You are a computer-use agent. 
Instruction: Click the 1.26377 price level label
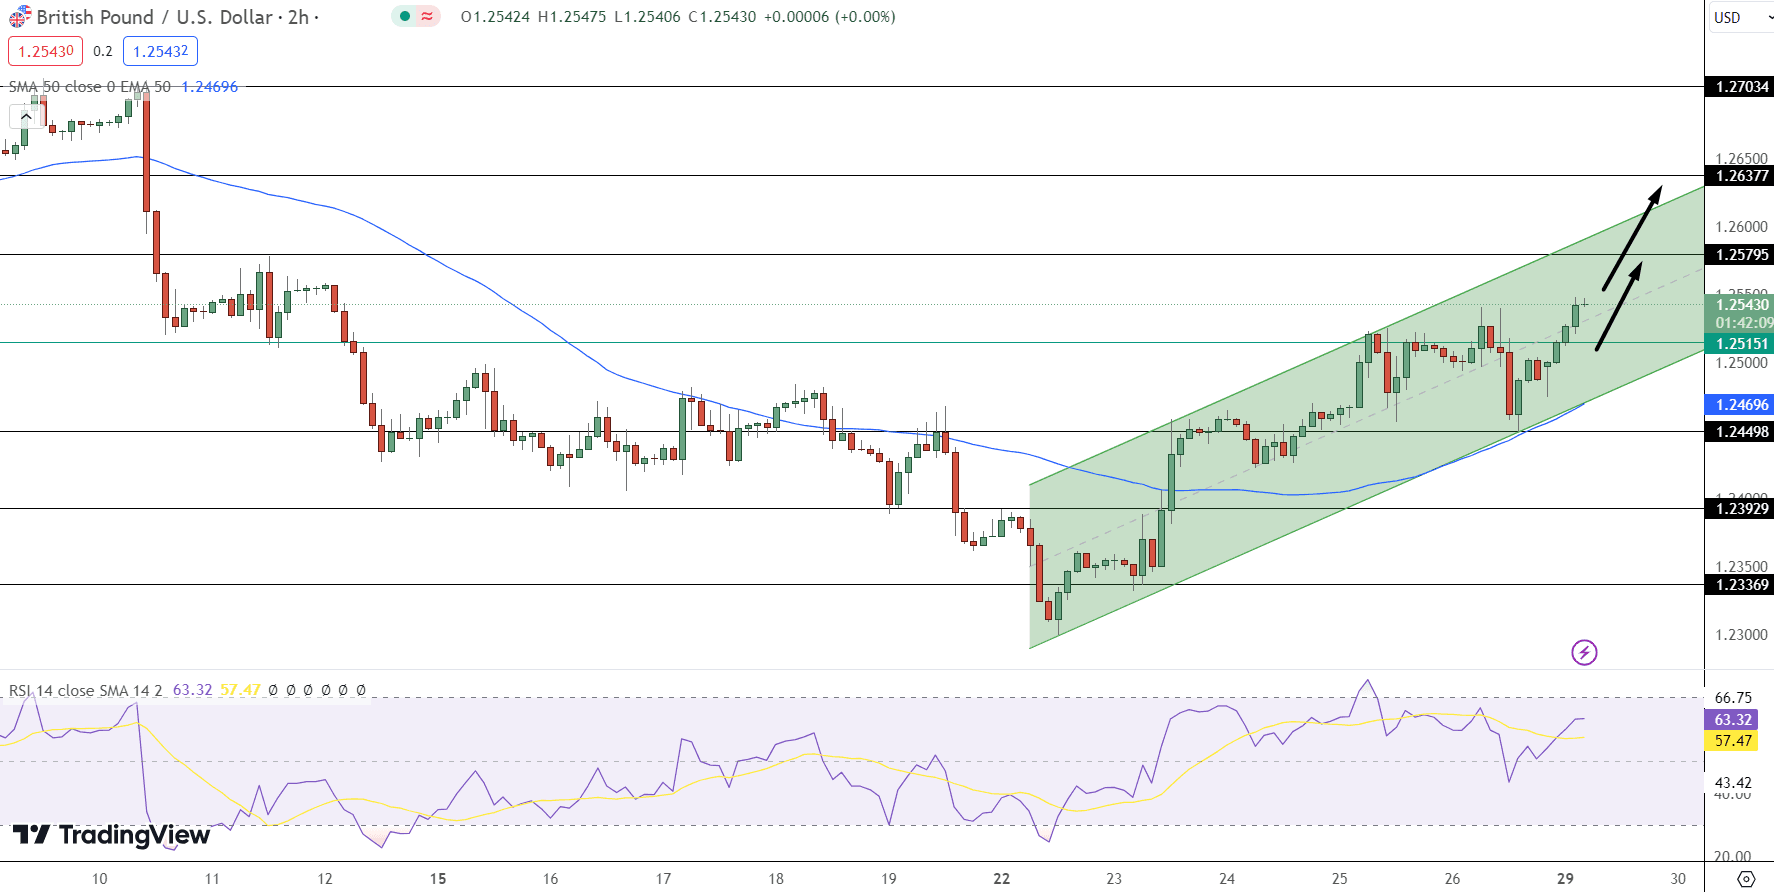[1742, 176]
